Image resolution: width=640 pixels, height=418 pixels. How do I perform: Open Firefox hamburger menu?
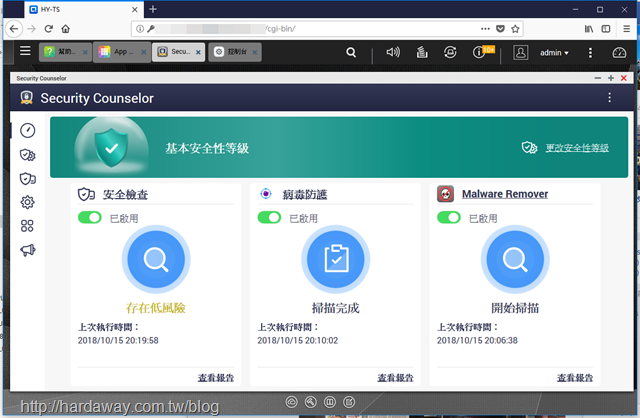(627, 29)
